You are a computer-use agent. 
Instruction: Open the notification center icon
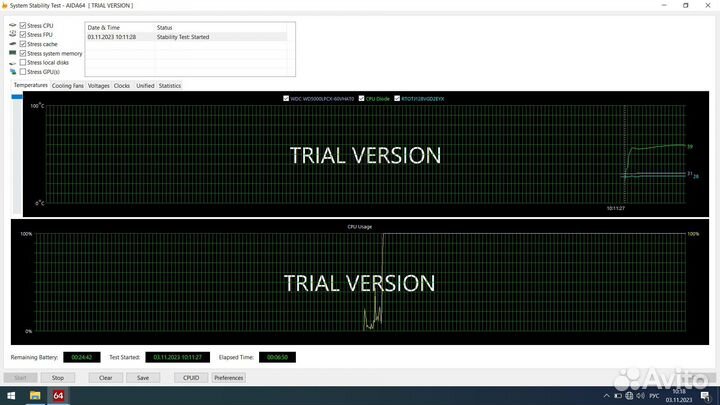pyautogui.click(x=705, y=396)
